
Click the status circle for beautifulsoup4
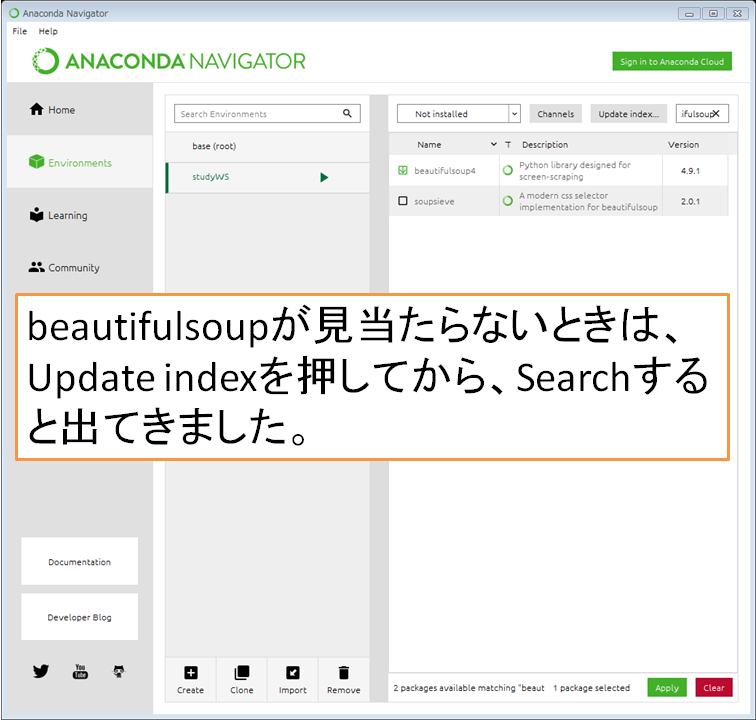tap(507, 170)
